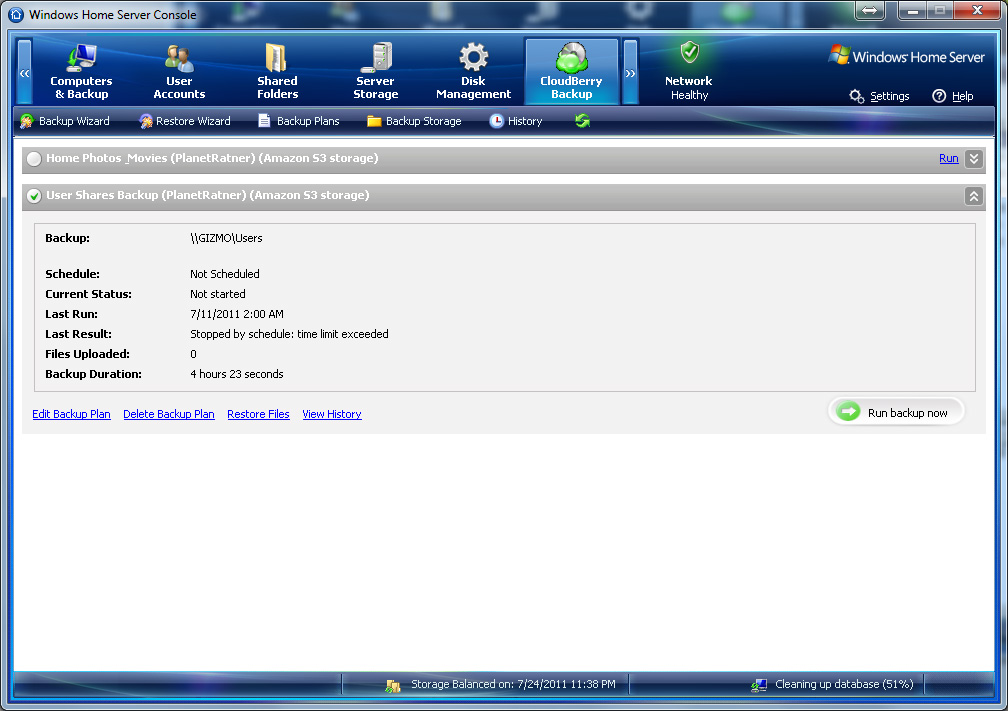Open Help question mark
The image size is (1008, 711).
tap(953, 96)
